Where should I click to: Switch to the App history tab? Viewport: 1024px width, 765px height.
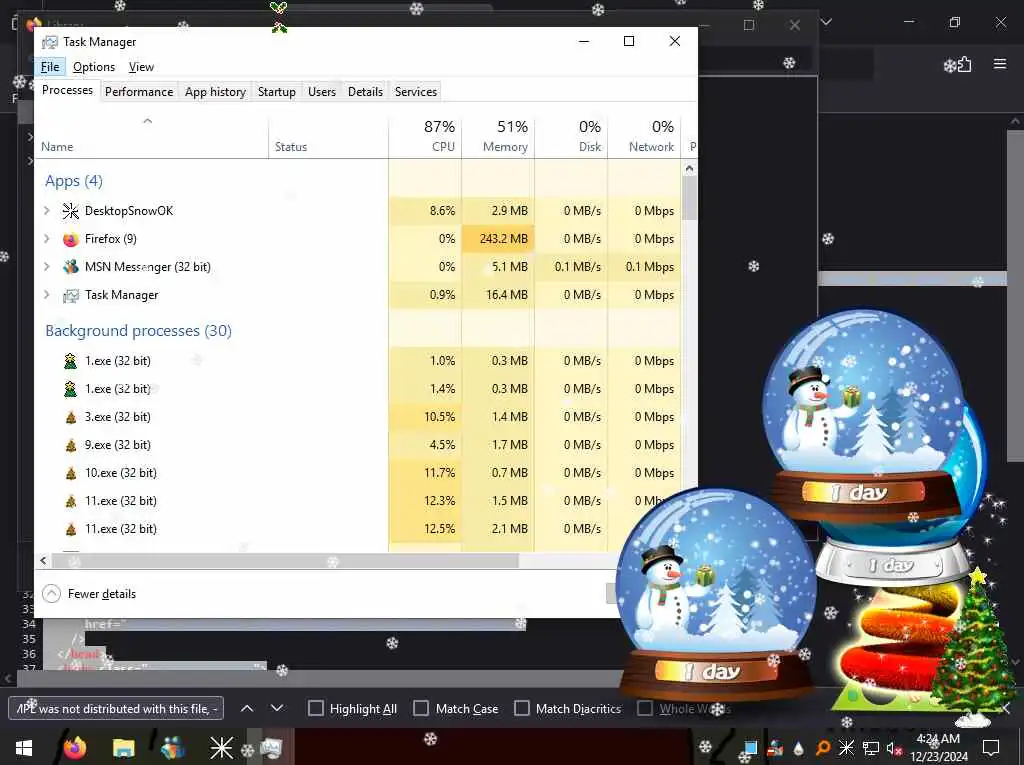(x=215, y=91)
